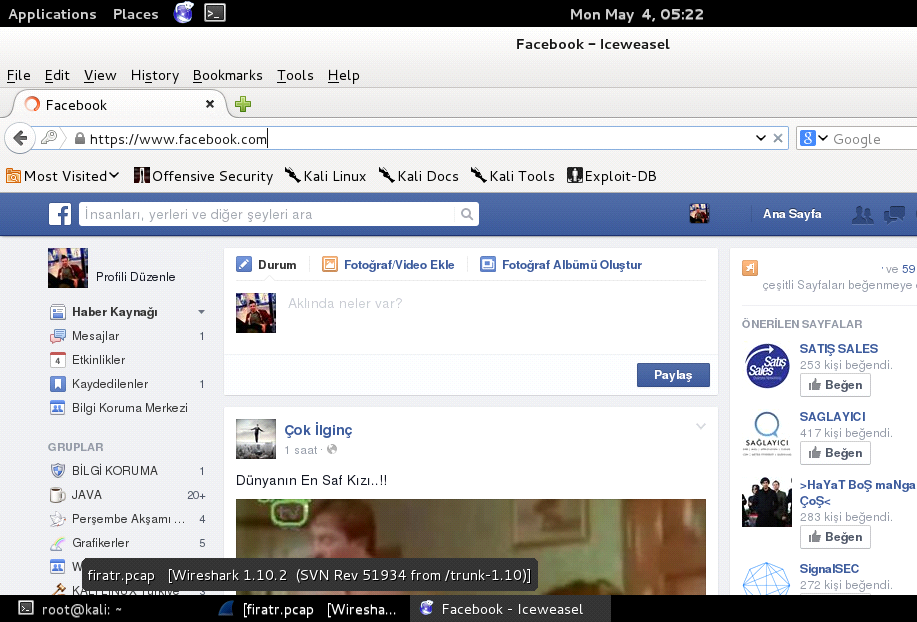Open the Bookmarks menu
Screen dimensions: 917x622
point(227,75)
